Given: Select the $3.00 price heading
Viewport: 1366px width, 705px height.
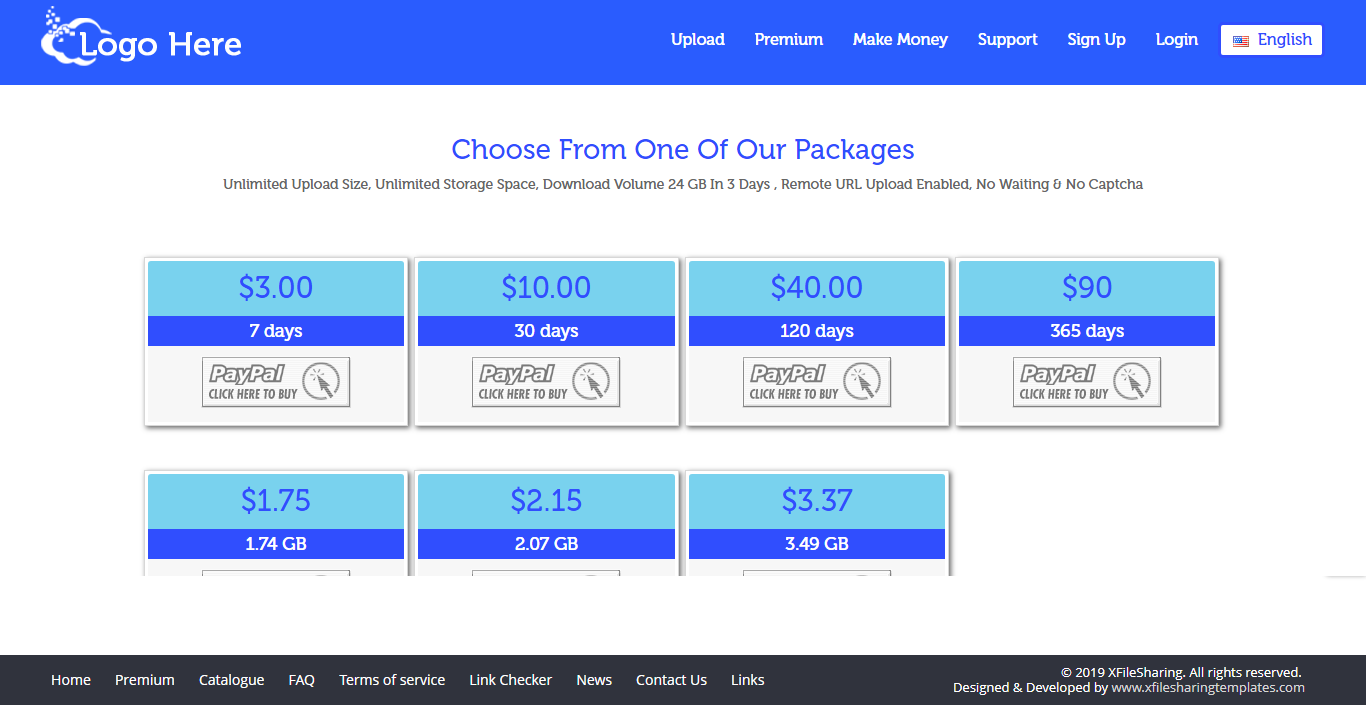Looking at the screenshot, I should (276, 288).
